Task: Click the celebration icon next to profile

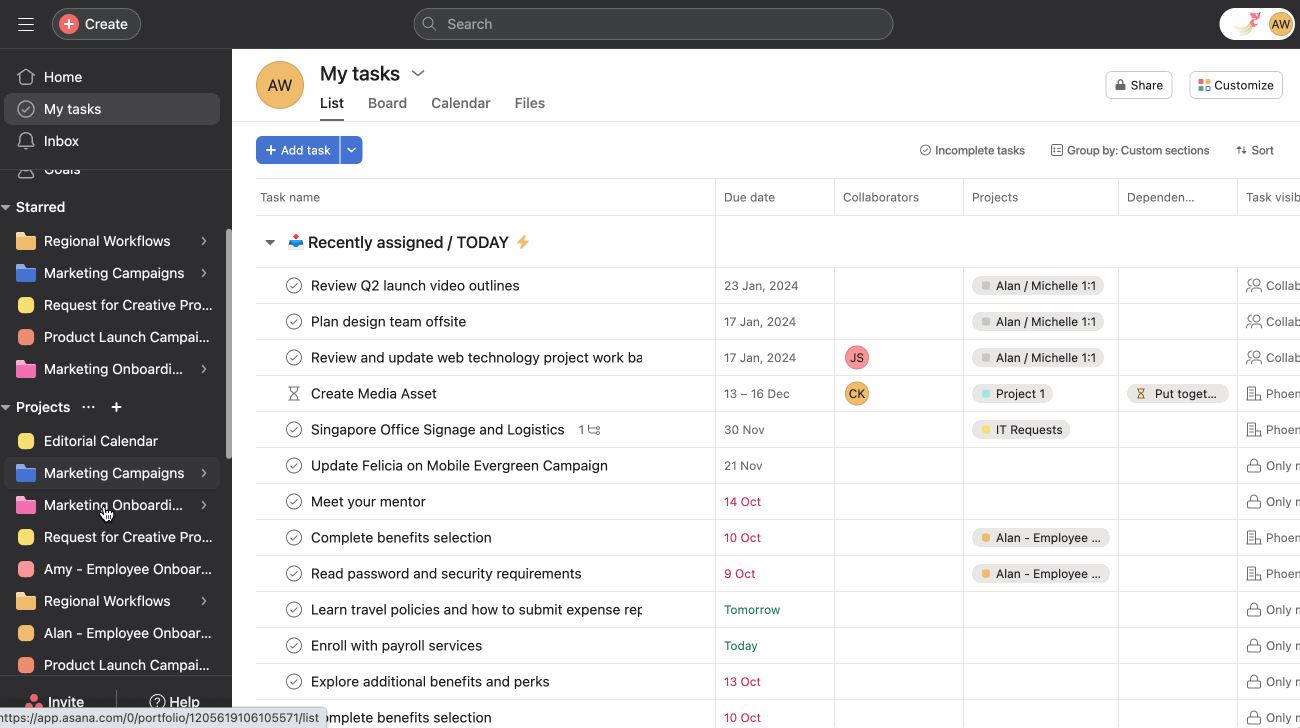Action: 1247,24
